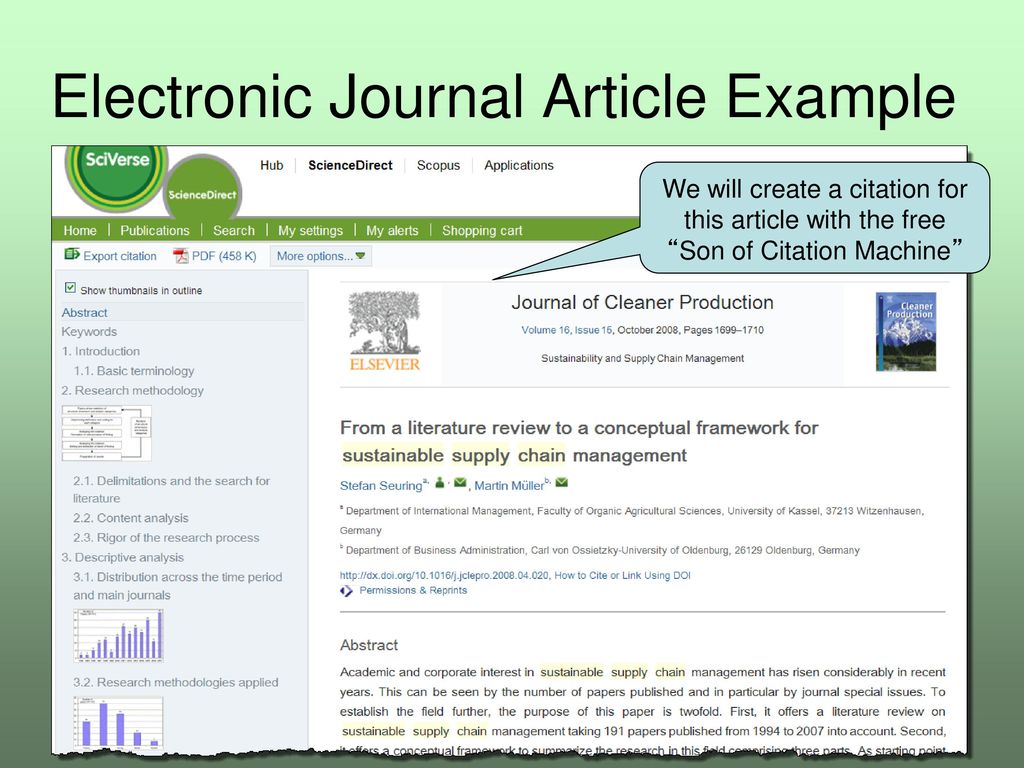Open the Hub tab
The width and height of the screenshot is (1024, 768).
(x=272, y=165)
